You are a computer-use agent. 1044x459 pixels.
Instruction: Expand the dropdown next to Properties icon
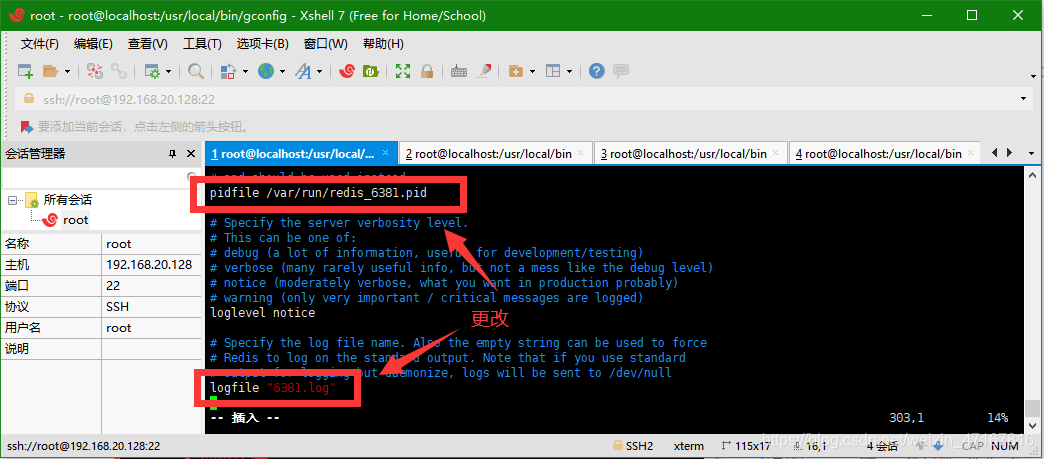pos(168,71)
